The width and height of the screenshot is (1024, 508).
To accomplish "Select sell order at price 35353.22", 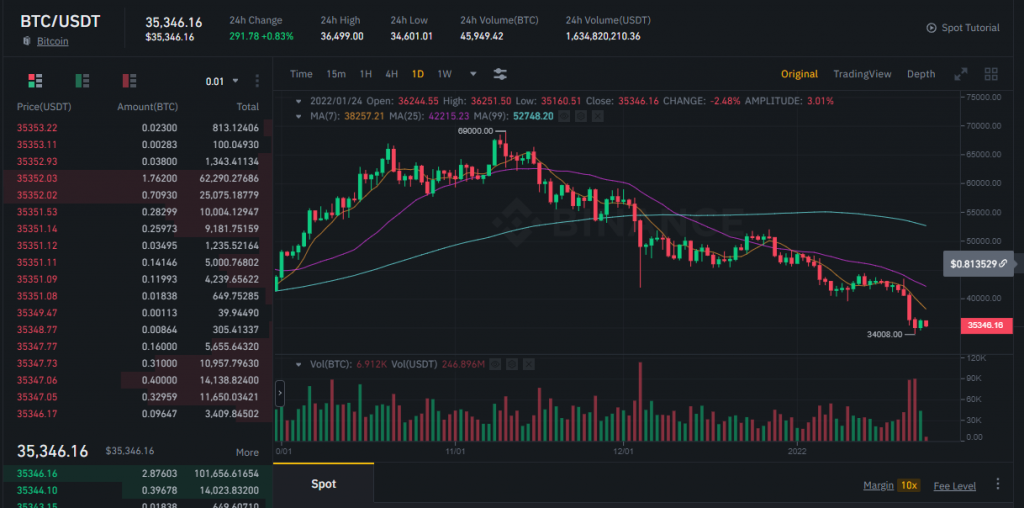I will point(137,128).
